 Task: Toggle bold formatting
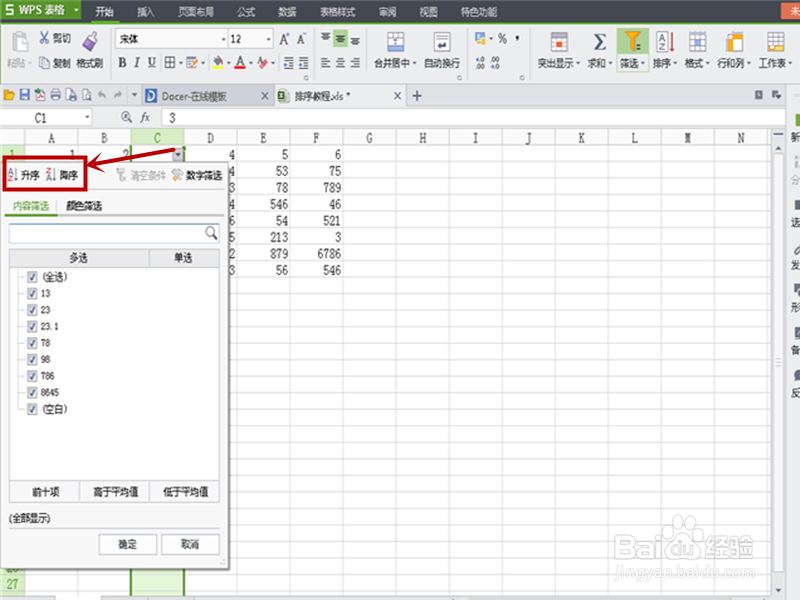(122, 63)
